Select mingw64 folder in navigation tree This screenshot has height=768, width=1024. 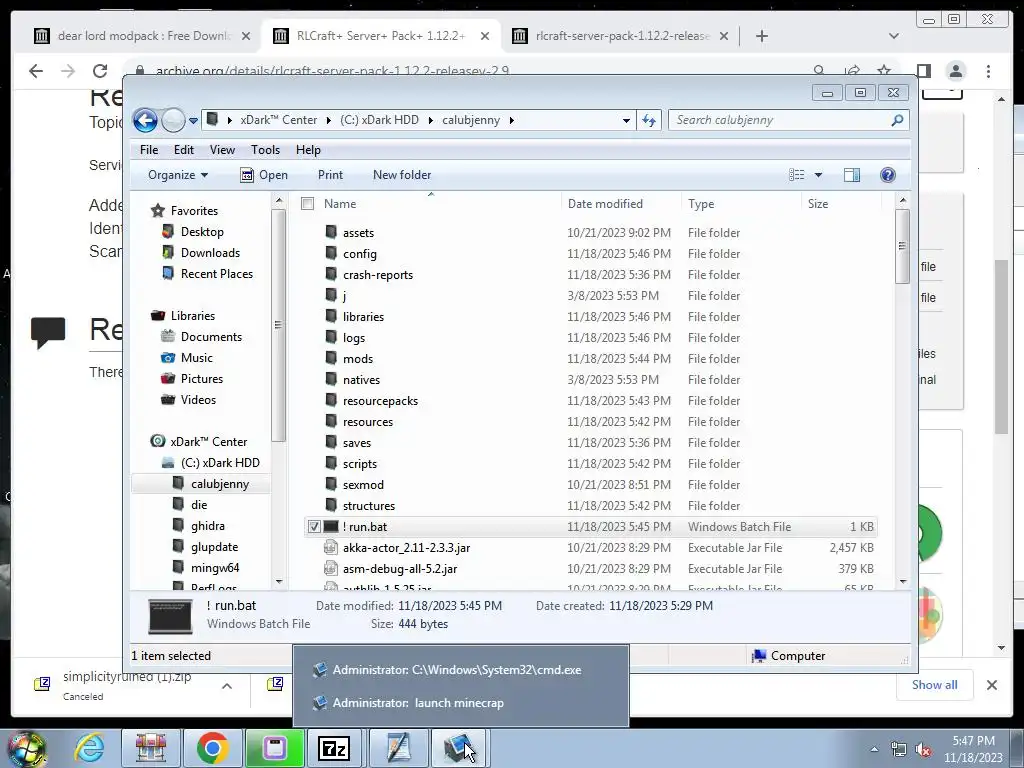(x=215, y=568)
